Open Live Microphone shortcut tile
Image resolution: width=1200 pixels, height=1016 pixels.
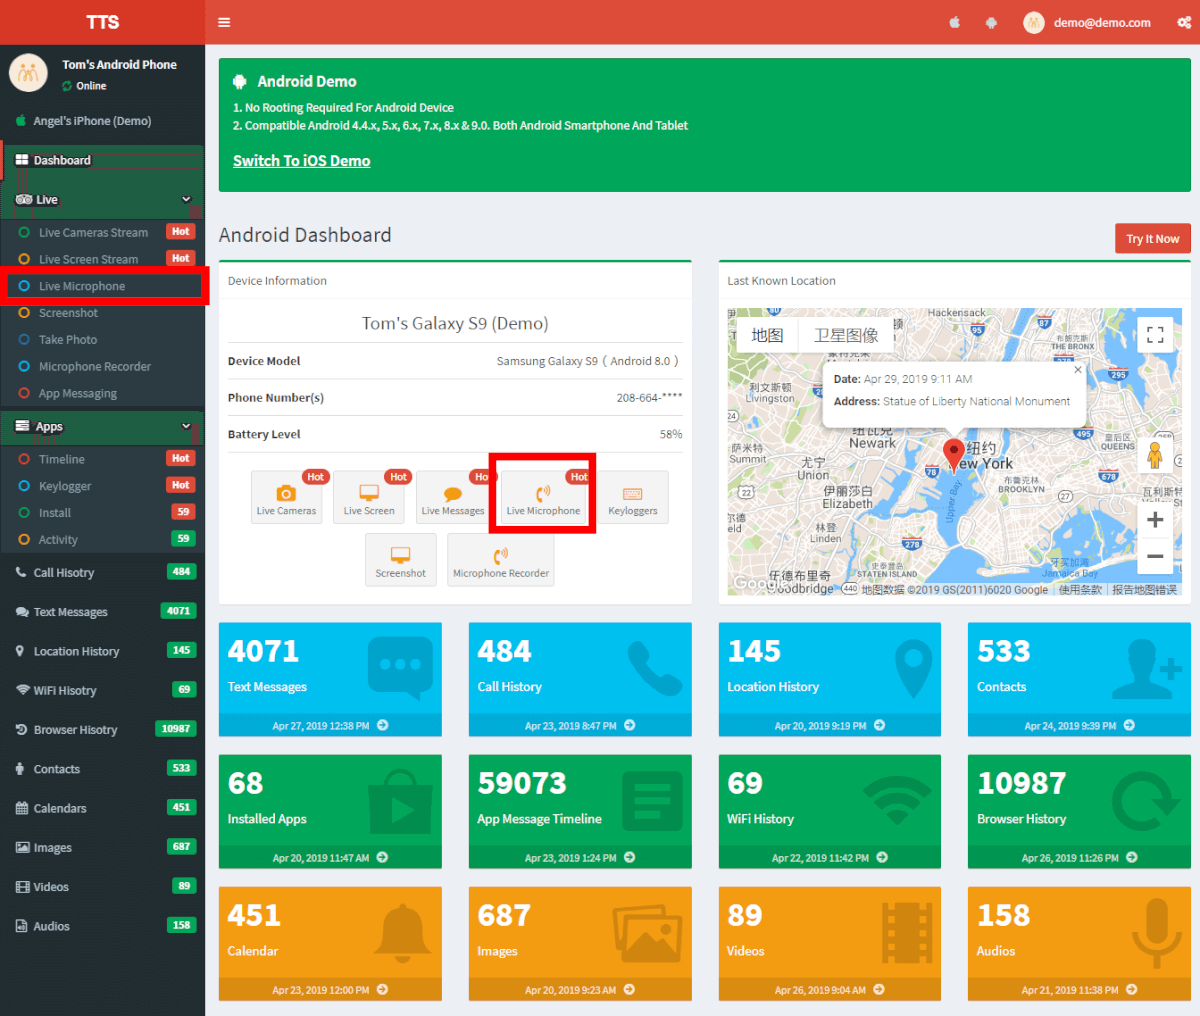coord(543,497)
